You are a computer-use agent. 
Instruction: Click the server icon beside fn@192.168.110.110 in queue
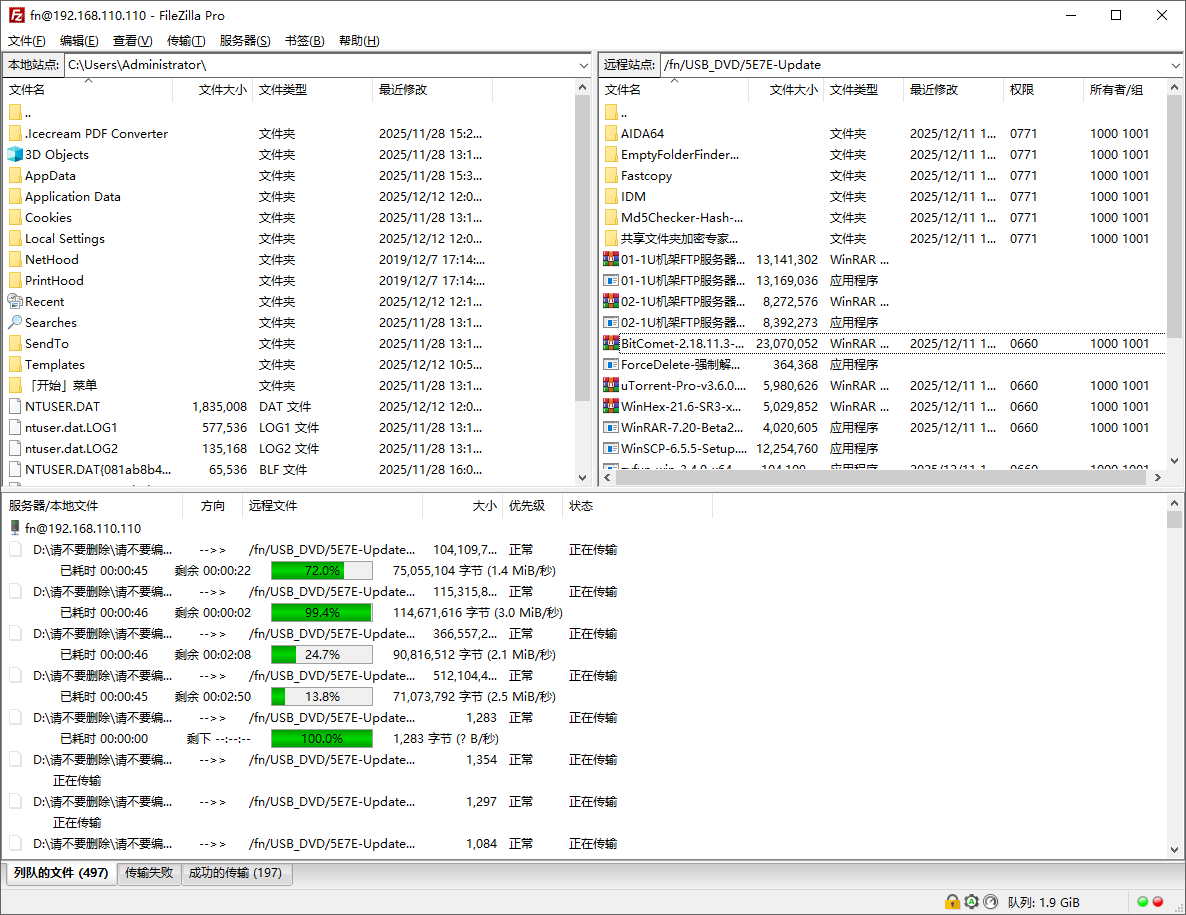(14, 528)
